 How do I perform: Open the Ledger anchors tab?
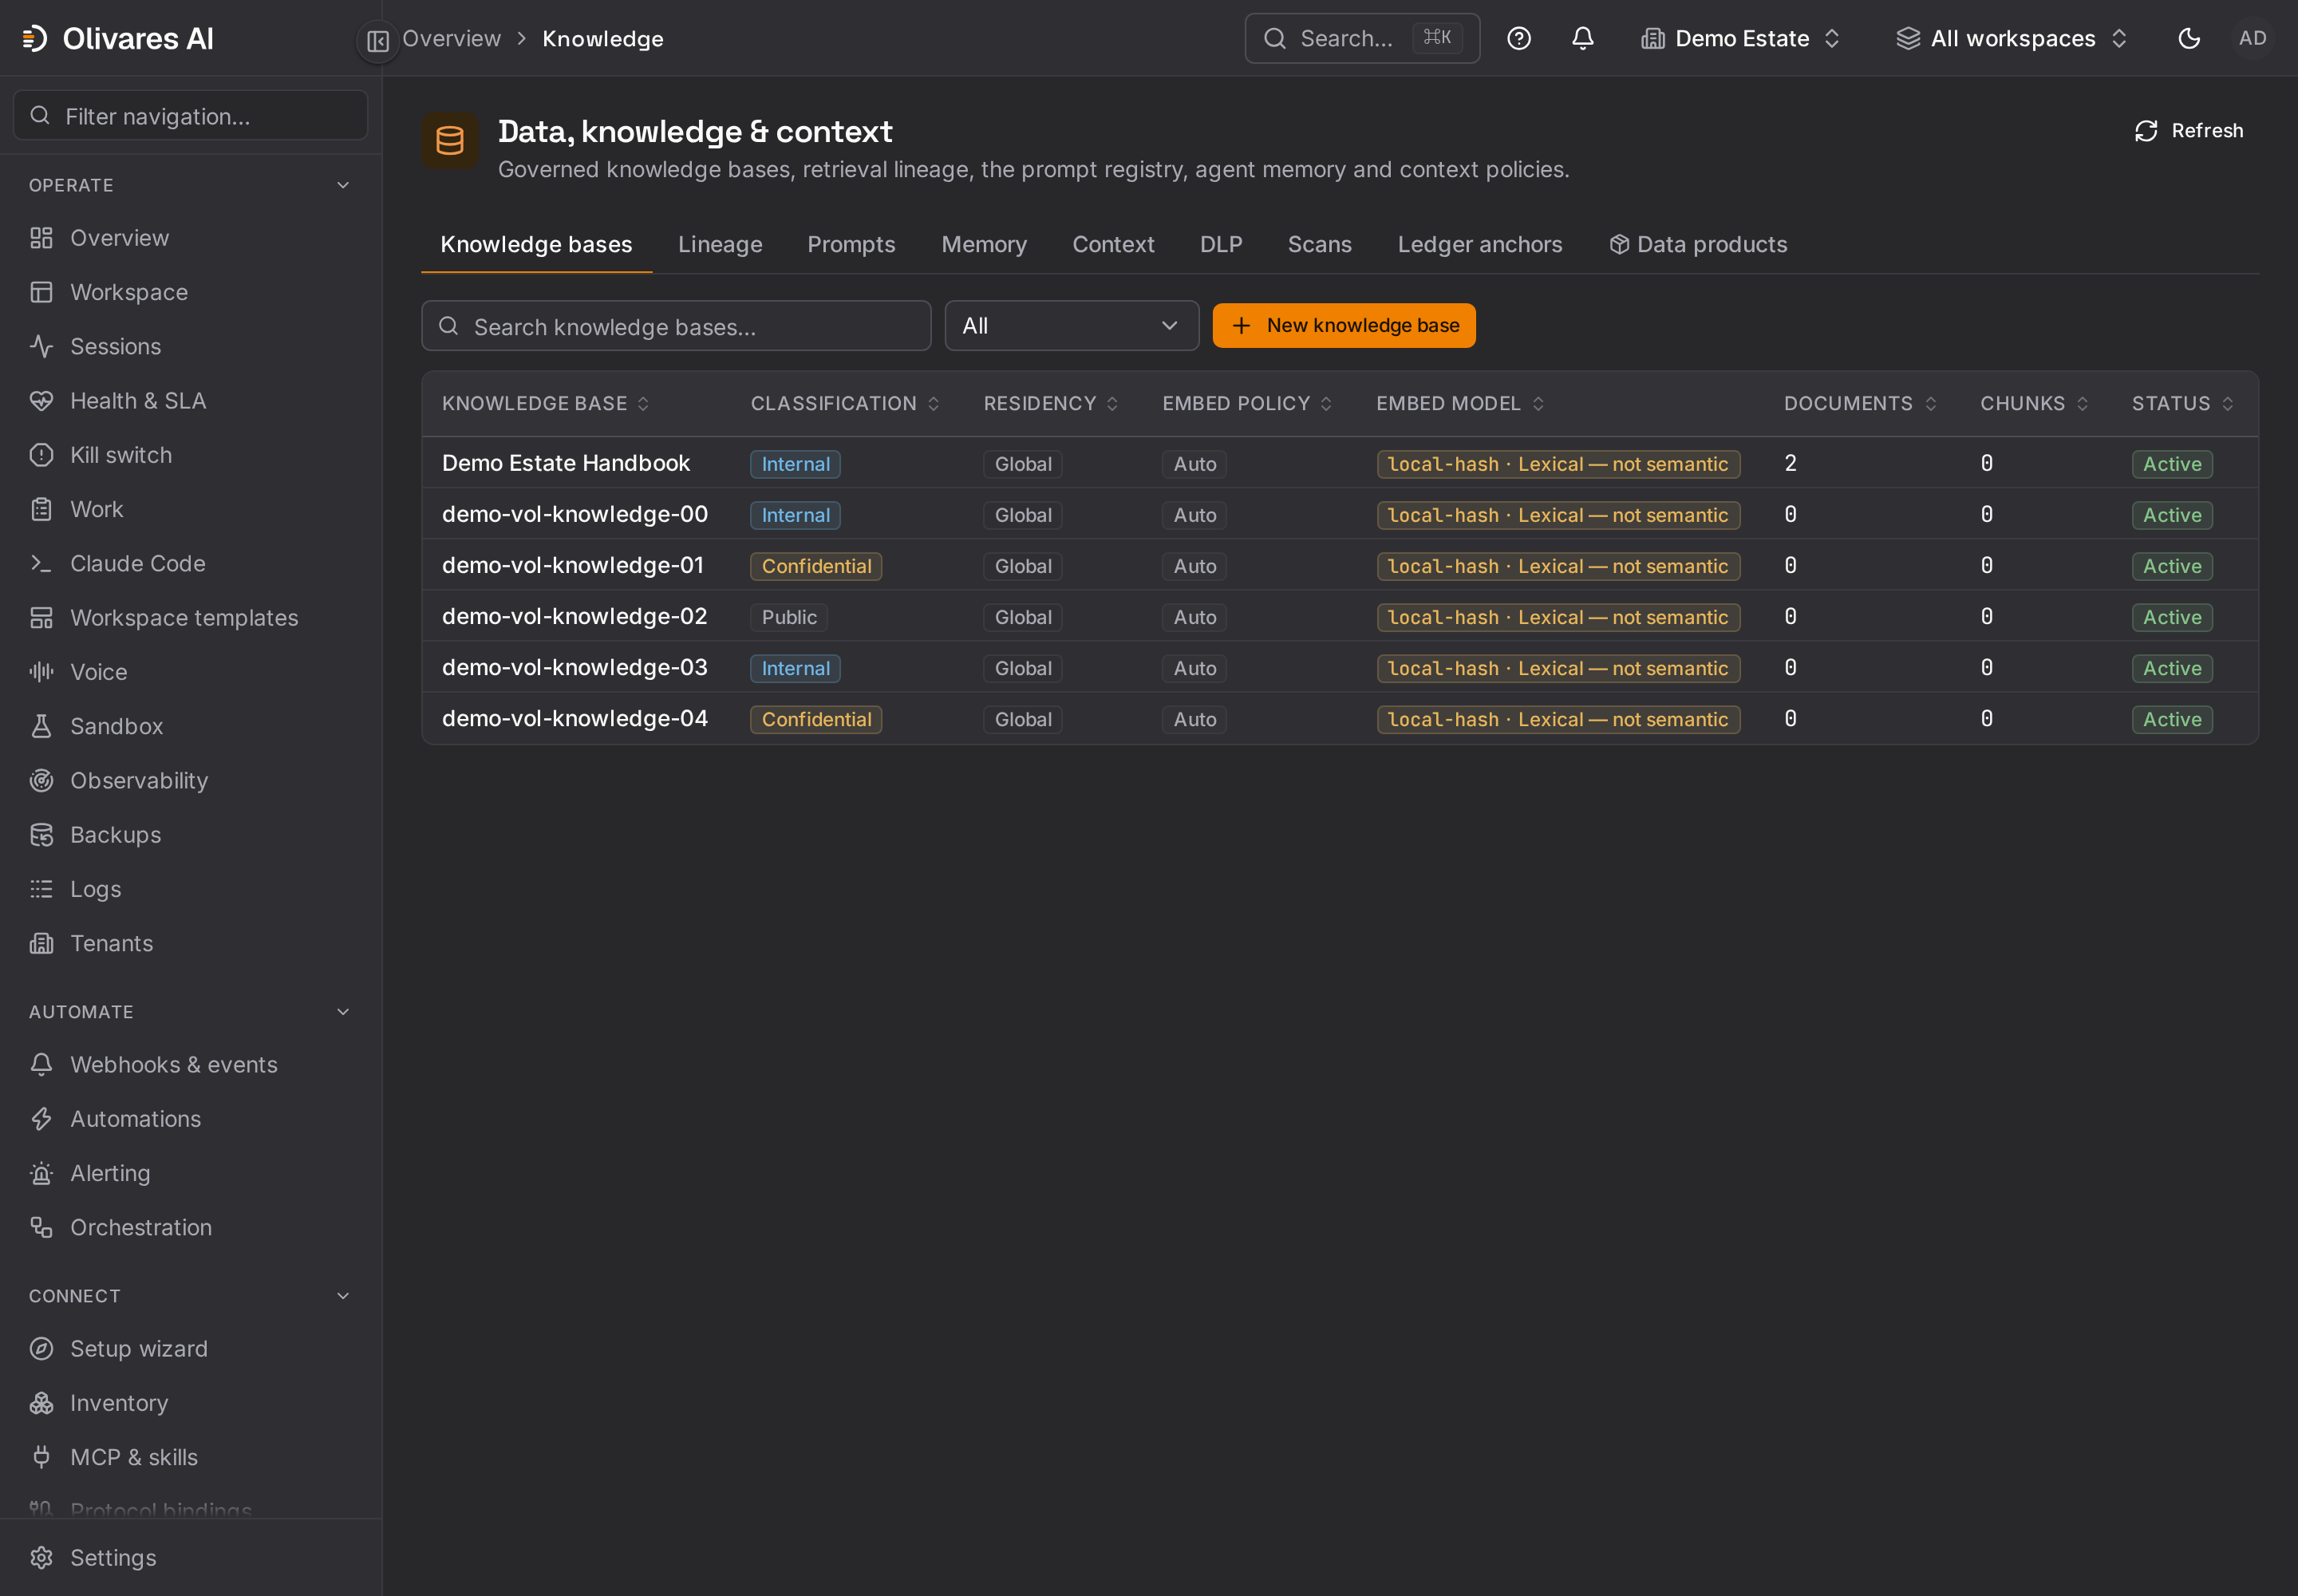pyautogui.click(x=1479, y=244)
